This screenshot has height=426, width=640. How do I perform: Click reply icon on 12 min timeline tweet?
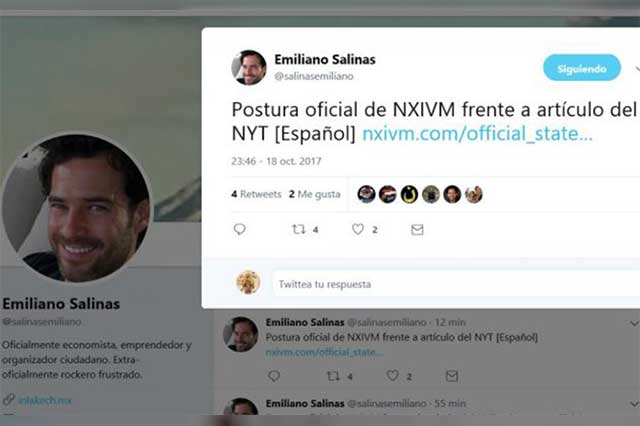274,376
